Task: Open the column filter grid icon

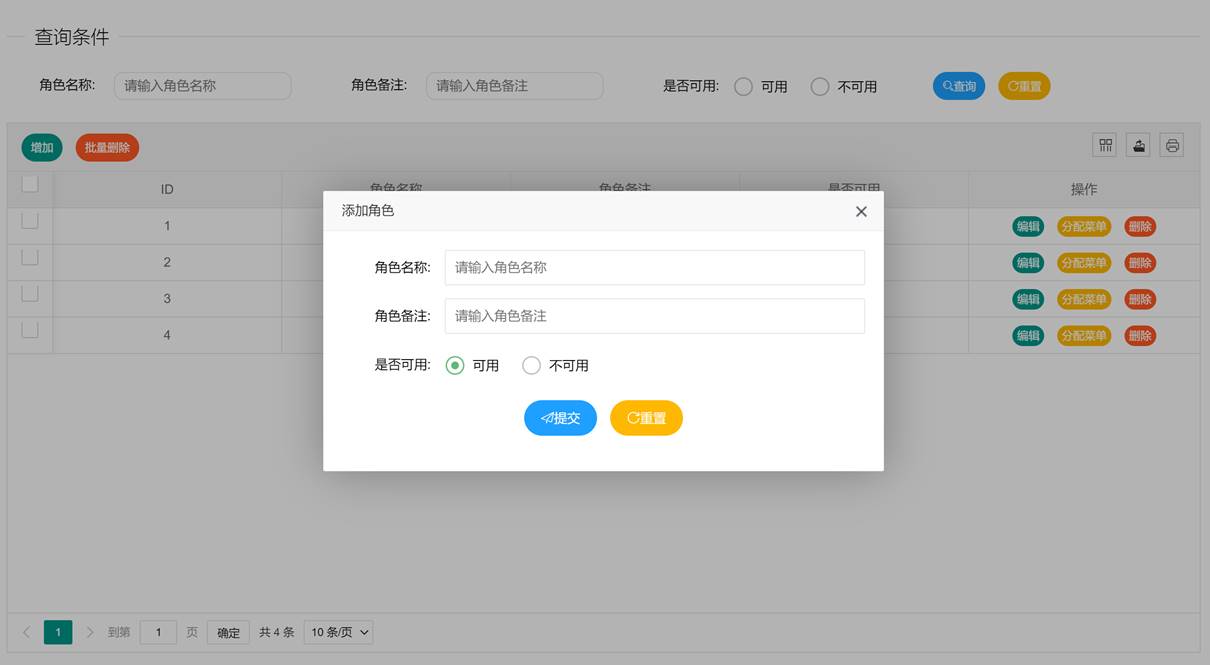Action: click(1105, 146)
